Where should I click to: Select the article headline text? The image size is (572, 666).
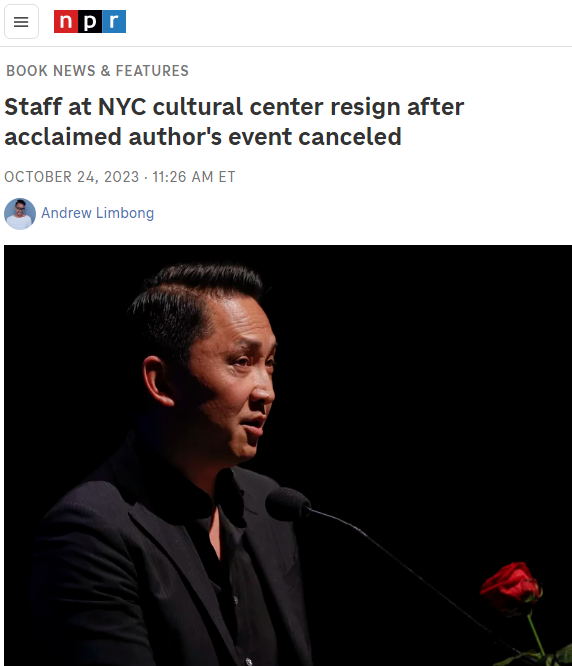pos(234,121)
